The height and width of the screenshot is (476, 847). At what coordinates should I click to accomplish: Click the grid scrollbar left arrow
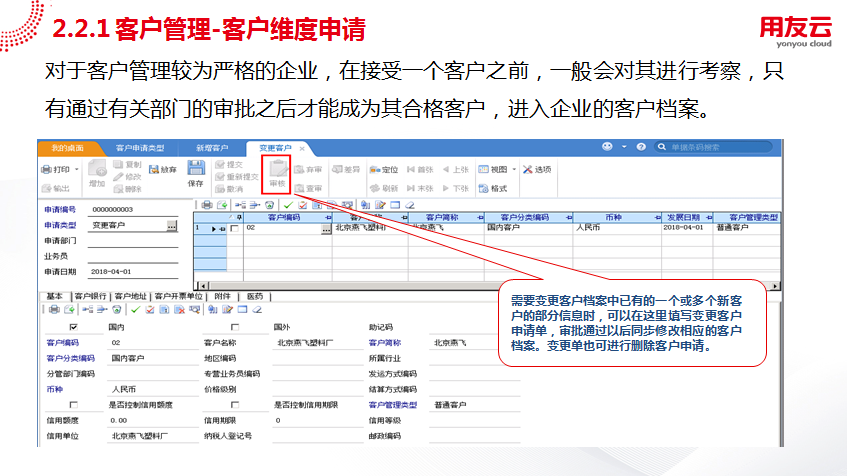click(x=202, y=286)
